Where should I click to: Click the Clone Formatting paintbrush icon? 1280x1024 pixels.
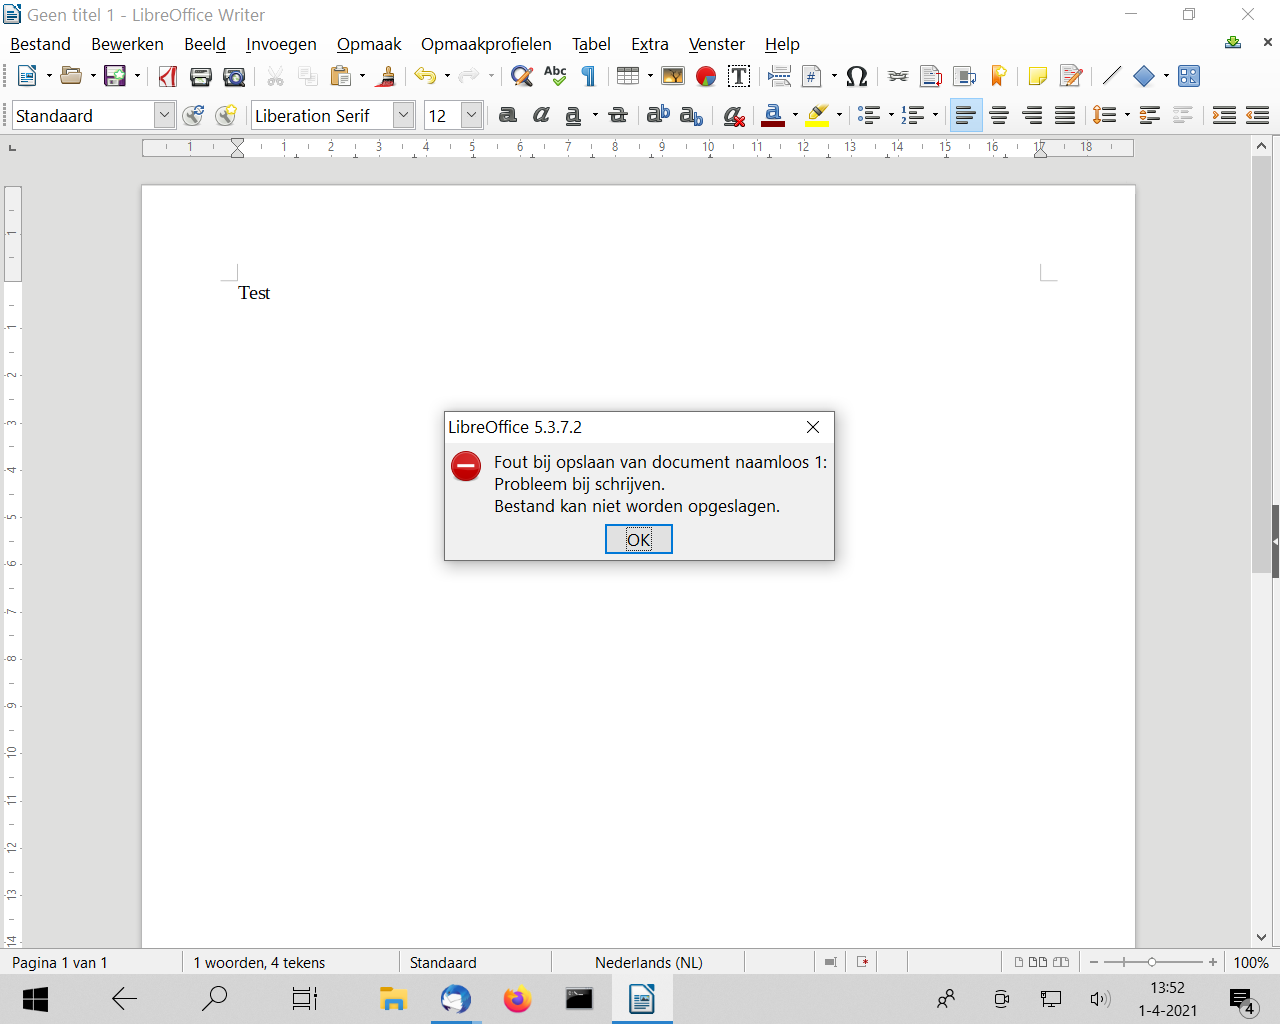coord(386,76)
